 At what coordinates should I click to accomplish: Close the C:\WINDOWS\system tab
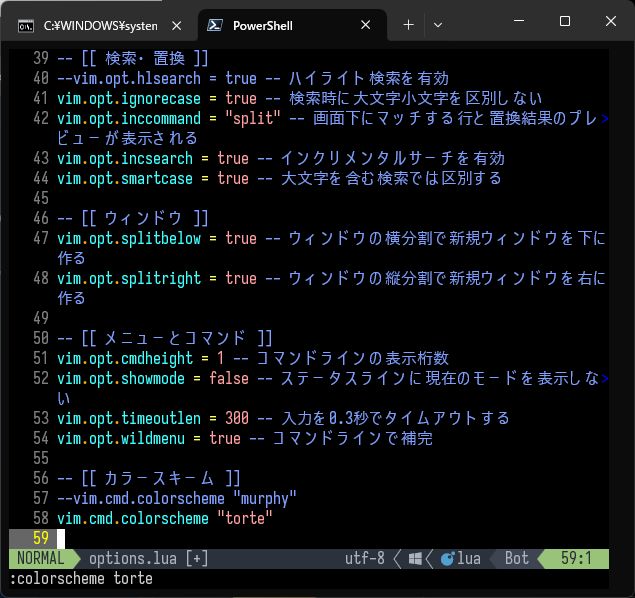[x=174, y=25]
